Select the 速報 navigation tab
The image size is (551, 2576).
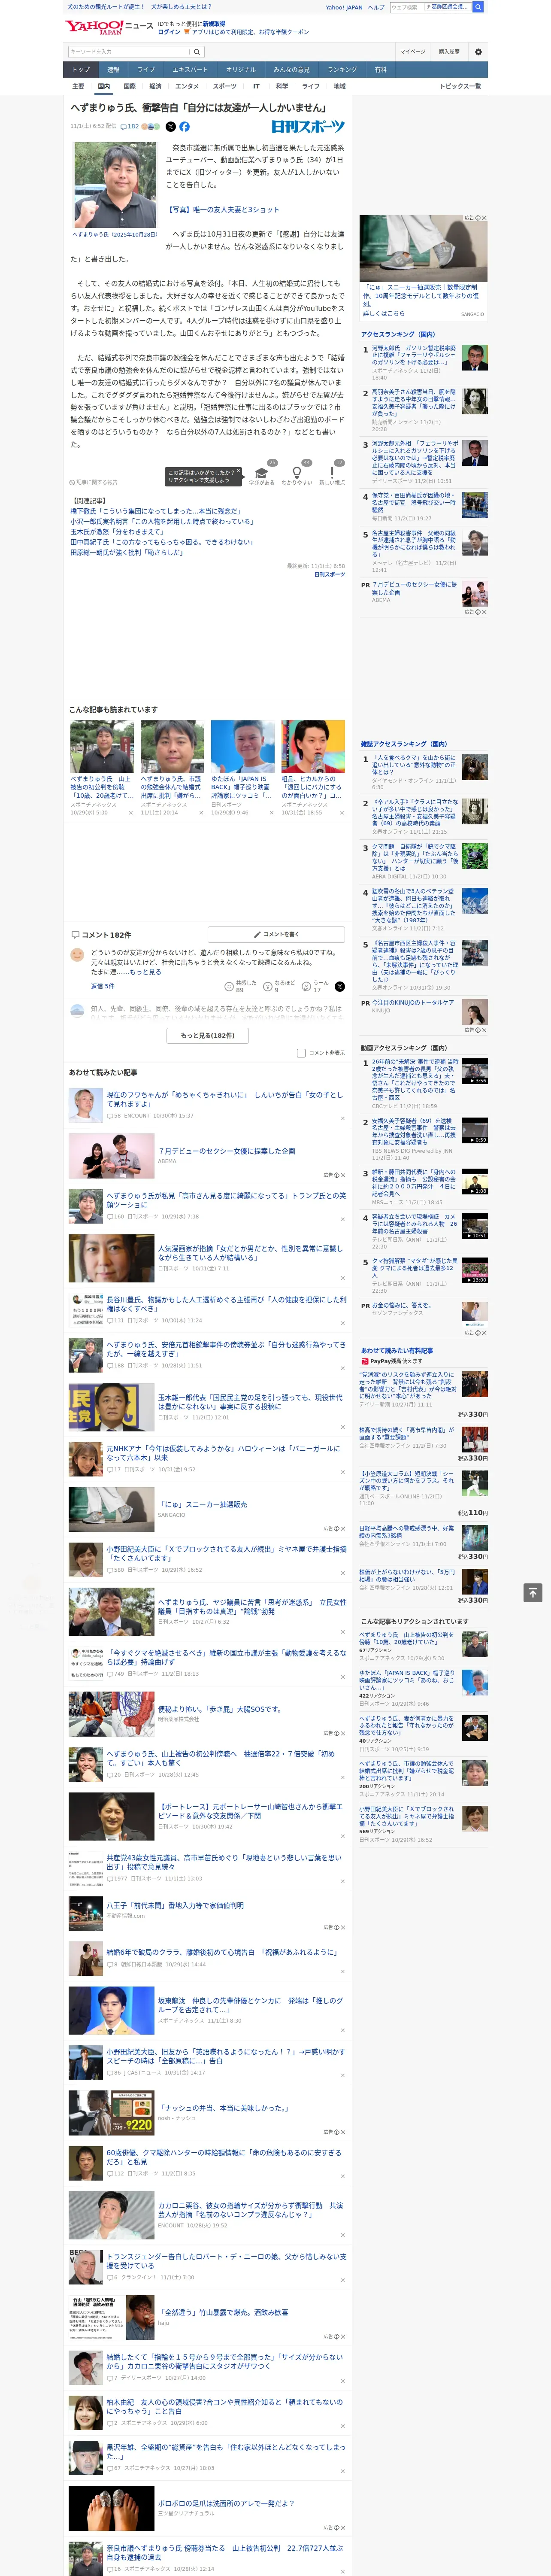coord(113,70)
